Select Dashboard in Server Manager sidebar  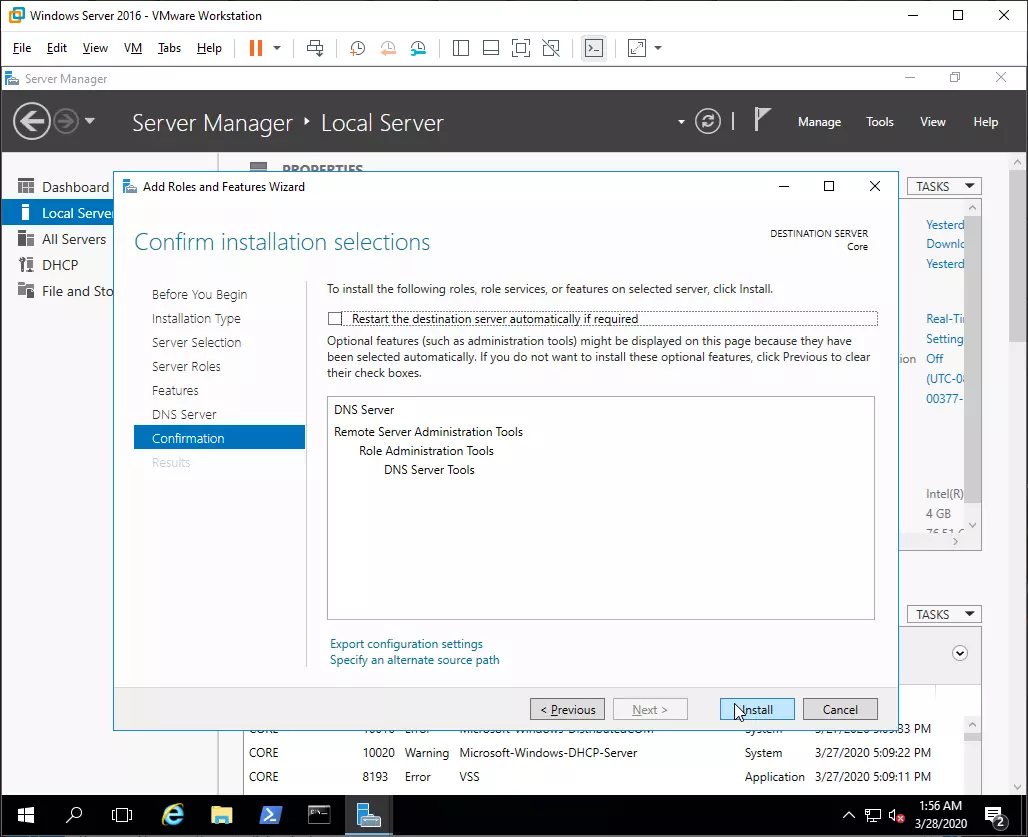click(x=58, y=187)
